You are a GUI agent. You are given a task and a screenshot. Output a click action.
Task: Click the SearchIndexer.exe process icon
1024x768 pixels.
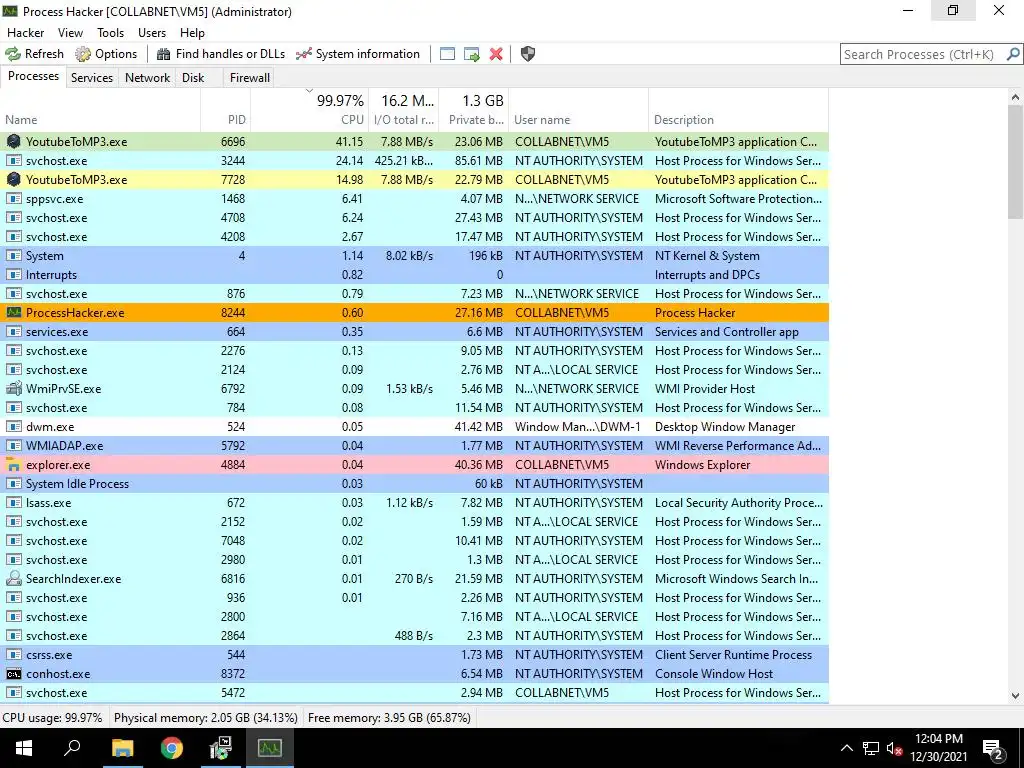[x=13, y=579]
